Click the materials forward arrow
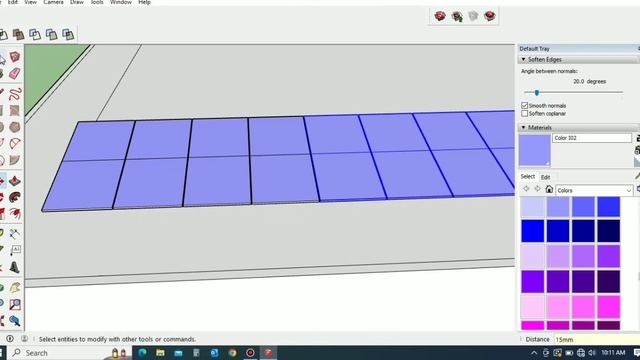Viewport: 640px width, 360px height. point(538,189)
